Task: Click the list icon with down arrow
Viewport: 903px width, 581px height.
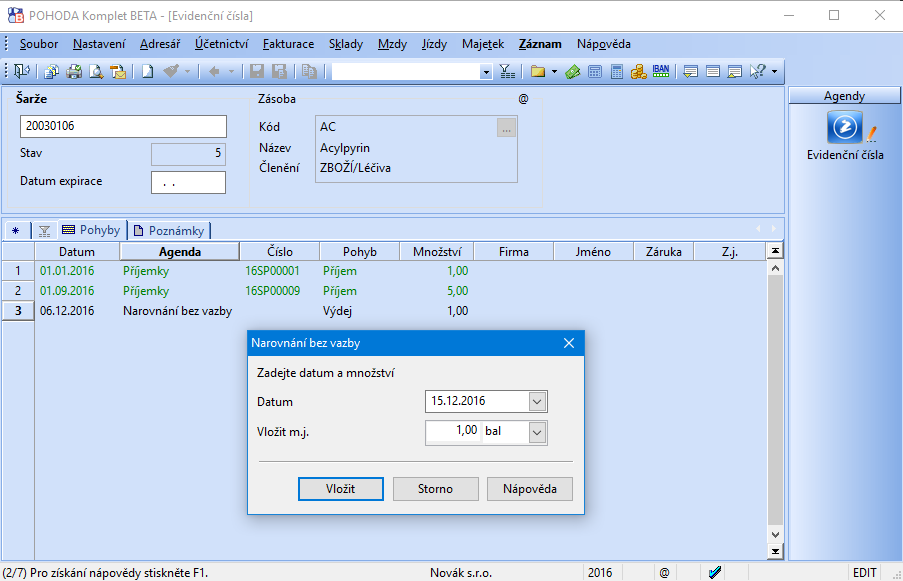Action: 690,71
